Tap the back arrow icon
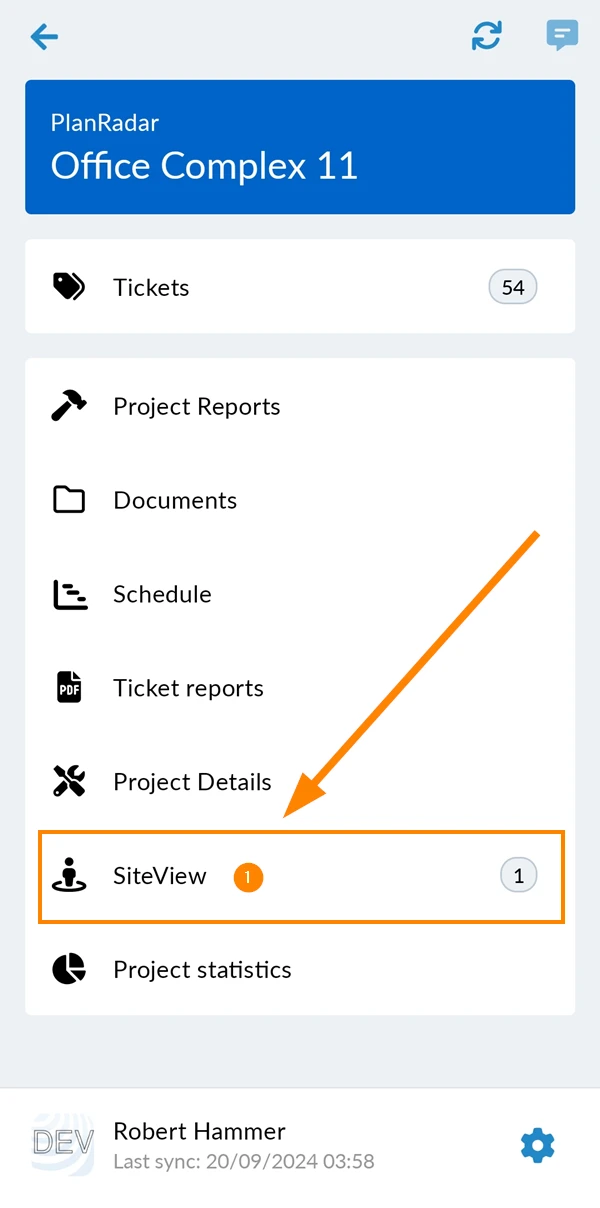This screenshot has width=600, height=1208. tap(45, 37)
